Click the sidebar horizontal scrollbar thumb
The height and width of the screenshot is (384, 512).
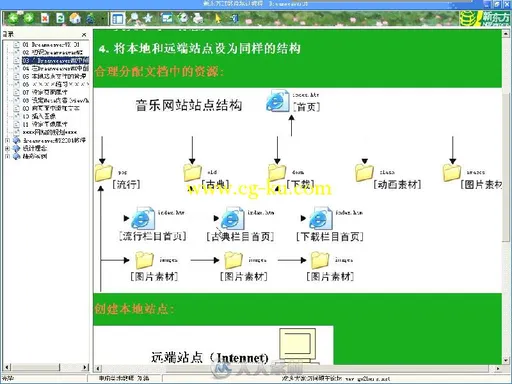tap(36, 367)
